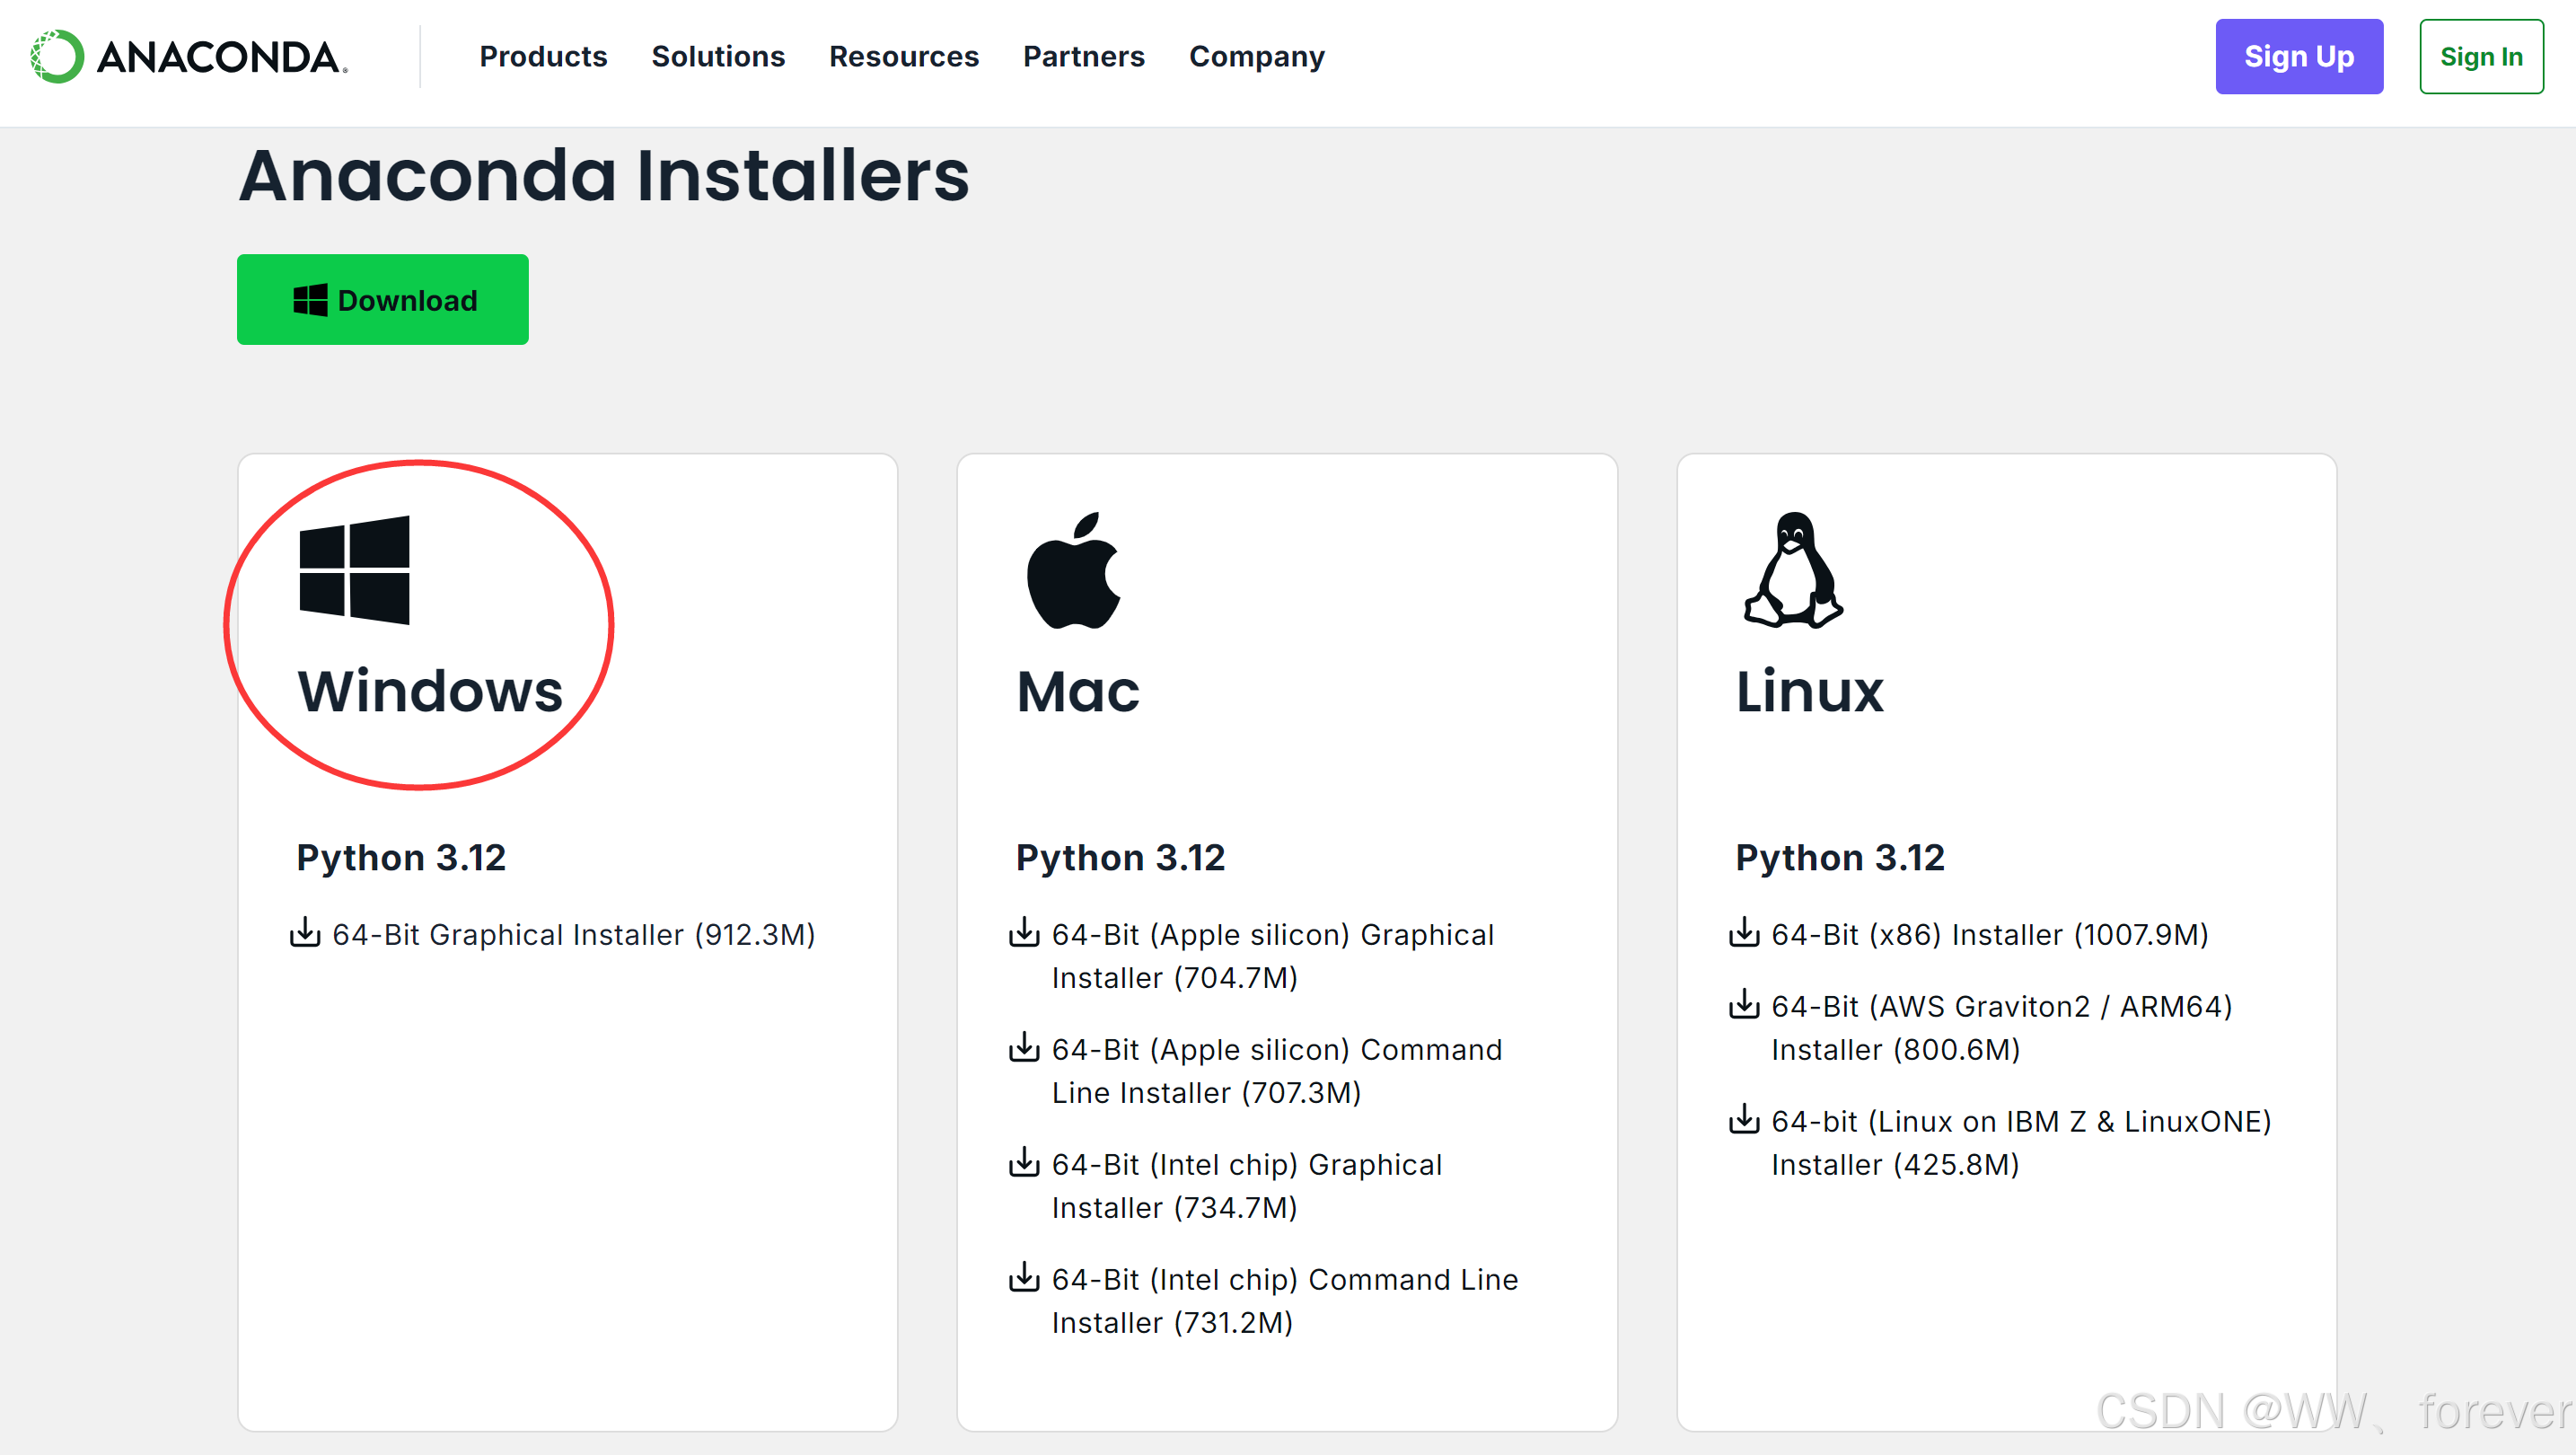Click download icon for IBM Z installer
This screenshot has height=1455, width=2576.
(1743, 1119)
